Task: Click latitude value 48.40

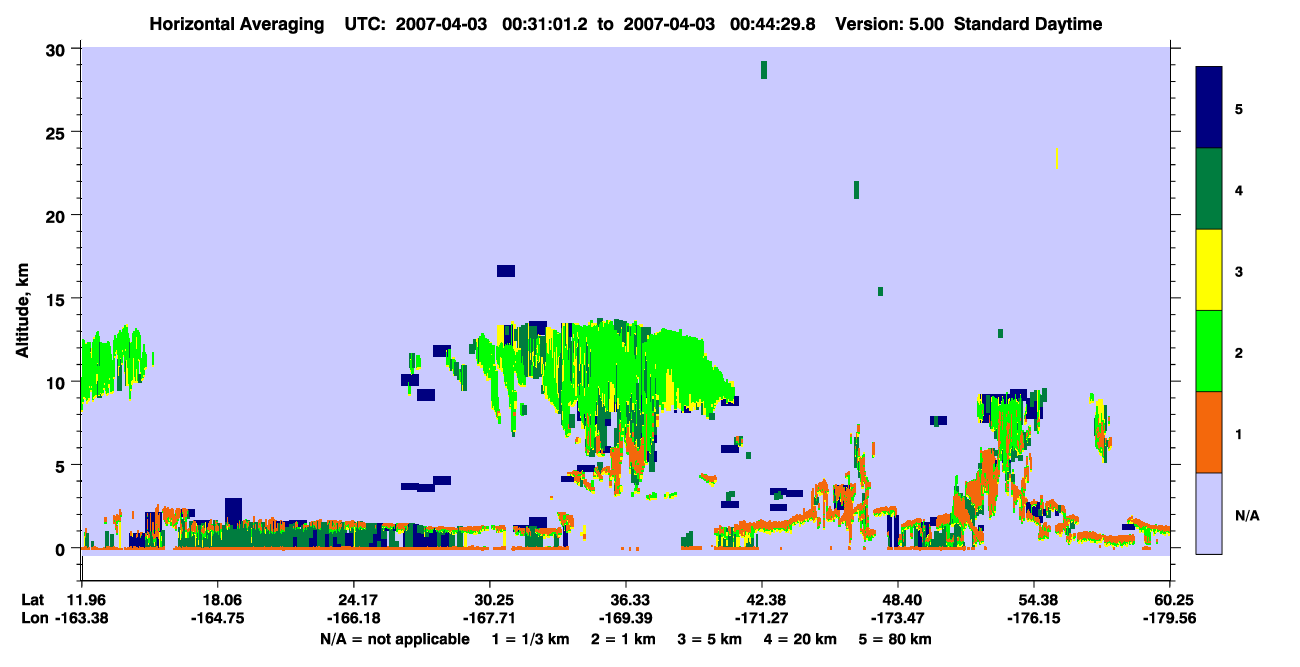Action: pos(898,600)
